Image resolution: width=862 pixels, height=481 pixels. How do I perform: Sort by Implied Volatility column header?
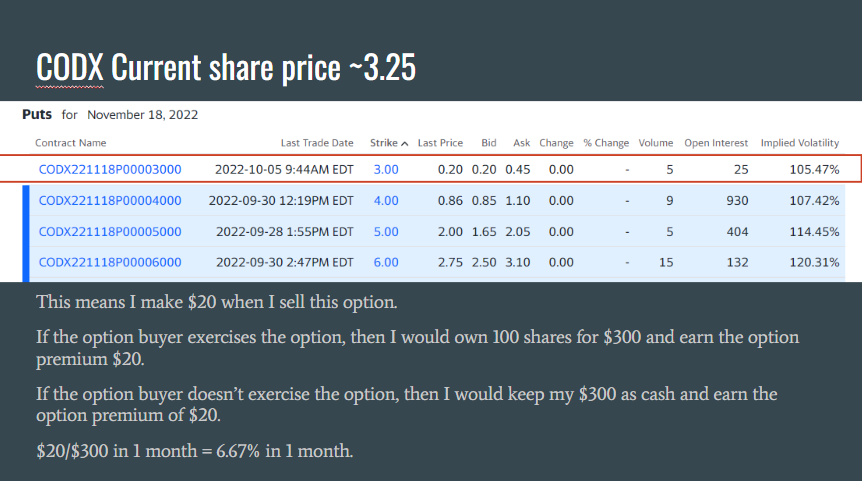pos(799,143)
